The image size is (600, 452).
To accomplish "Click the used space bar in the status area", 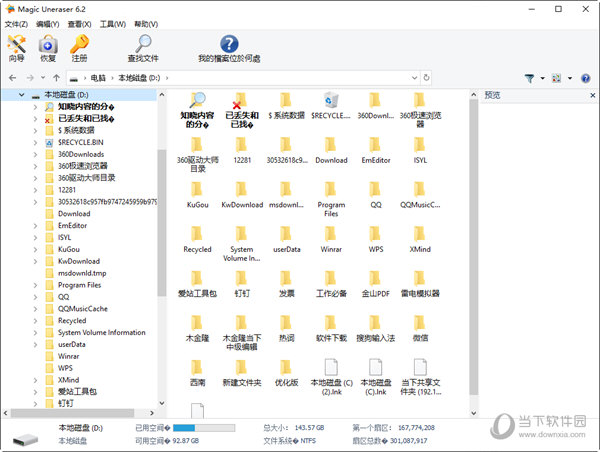I will (204, 428).
